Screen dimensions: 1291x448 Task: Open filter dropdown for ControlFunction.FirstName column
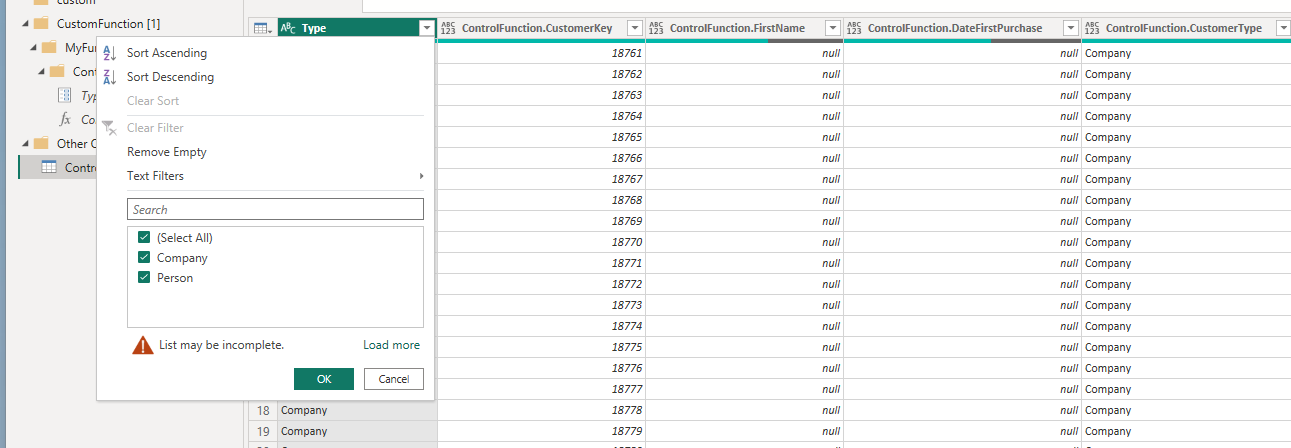point(832,29)
